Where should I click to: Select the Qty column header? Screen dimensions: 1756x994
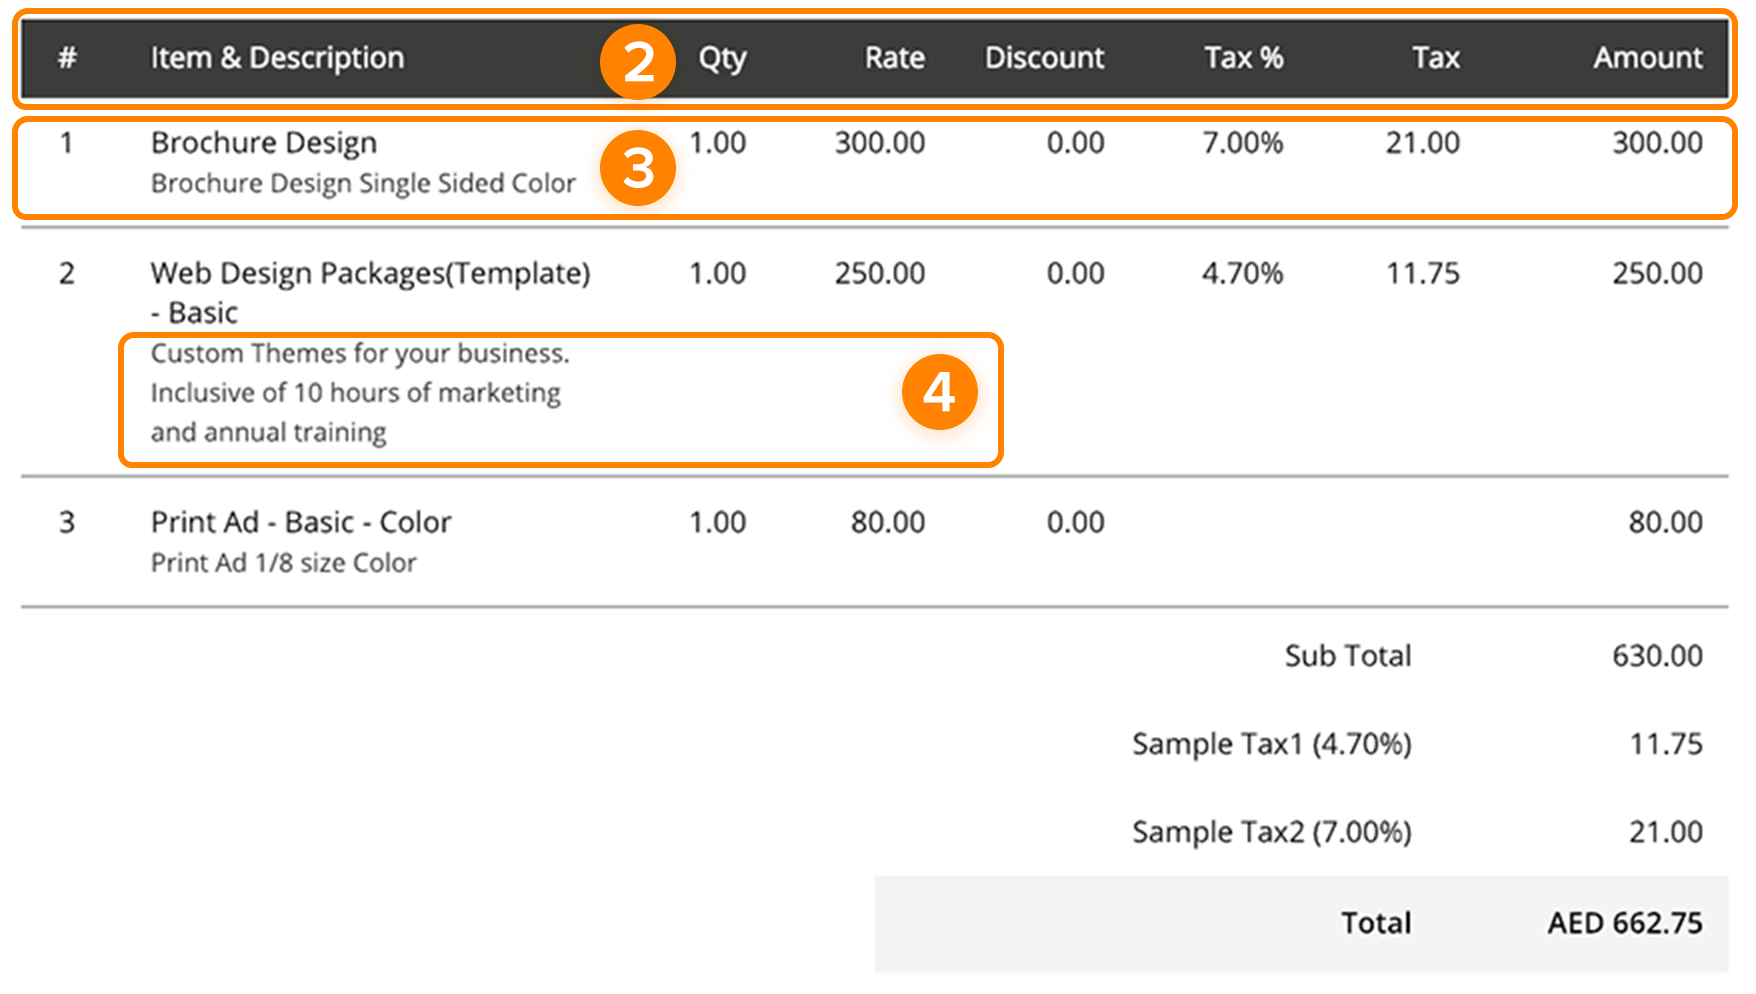click(722, 58)
